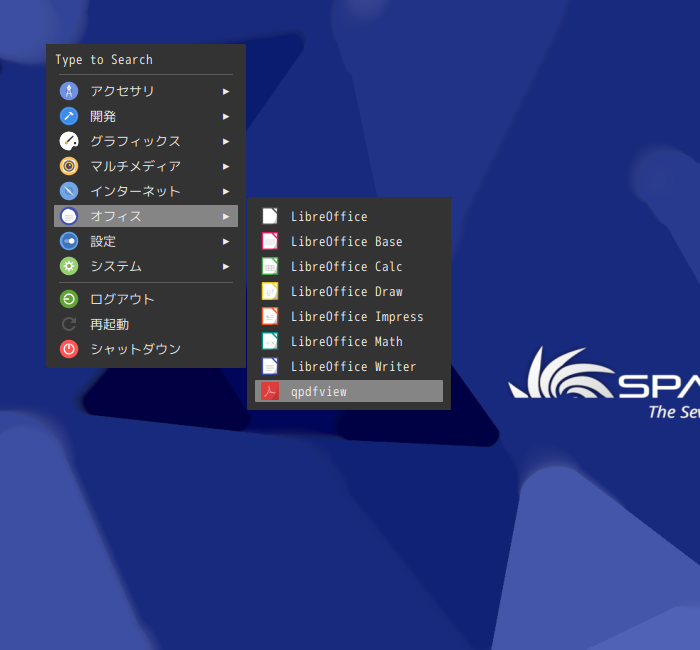
Task: Click the 開発 hammer icon
Action: tap(69, 116)
